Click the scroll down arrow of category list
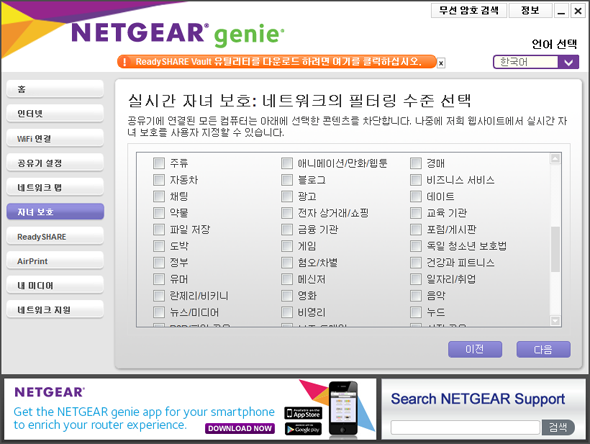Viewport: 590px width, 444px height. tap(555, 321)
